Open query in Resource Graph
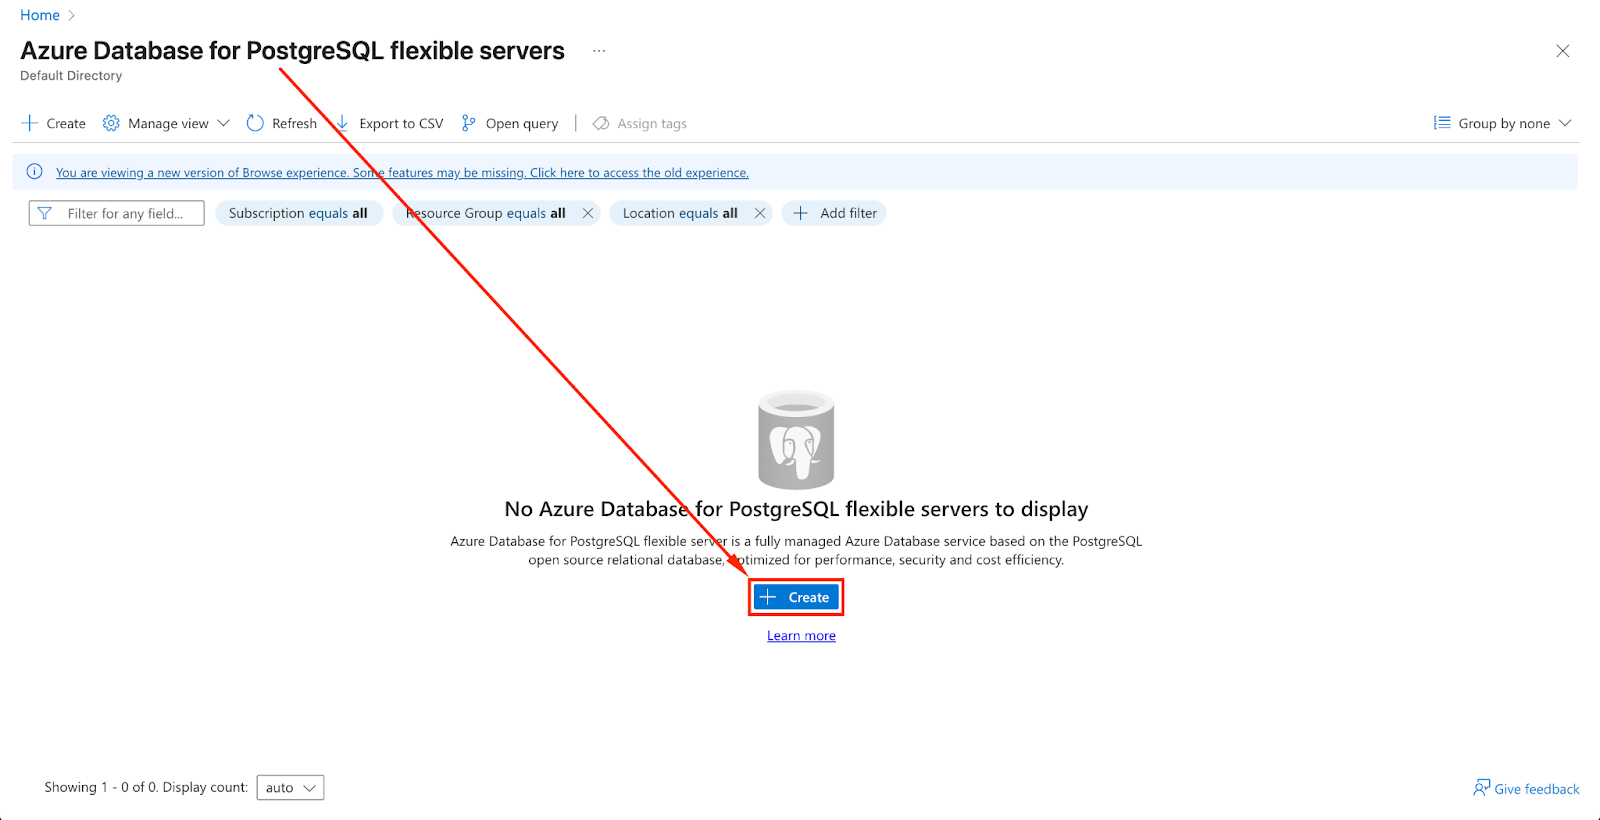 [510, 123]
